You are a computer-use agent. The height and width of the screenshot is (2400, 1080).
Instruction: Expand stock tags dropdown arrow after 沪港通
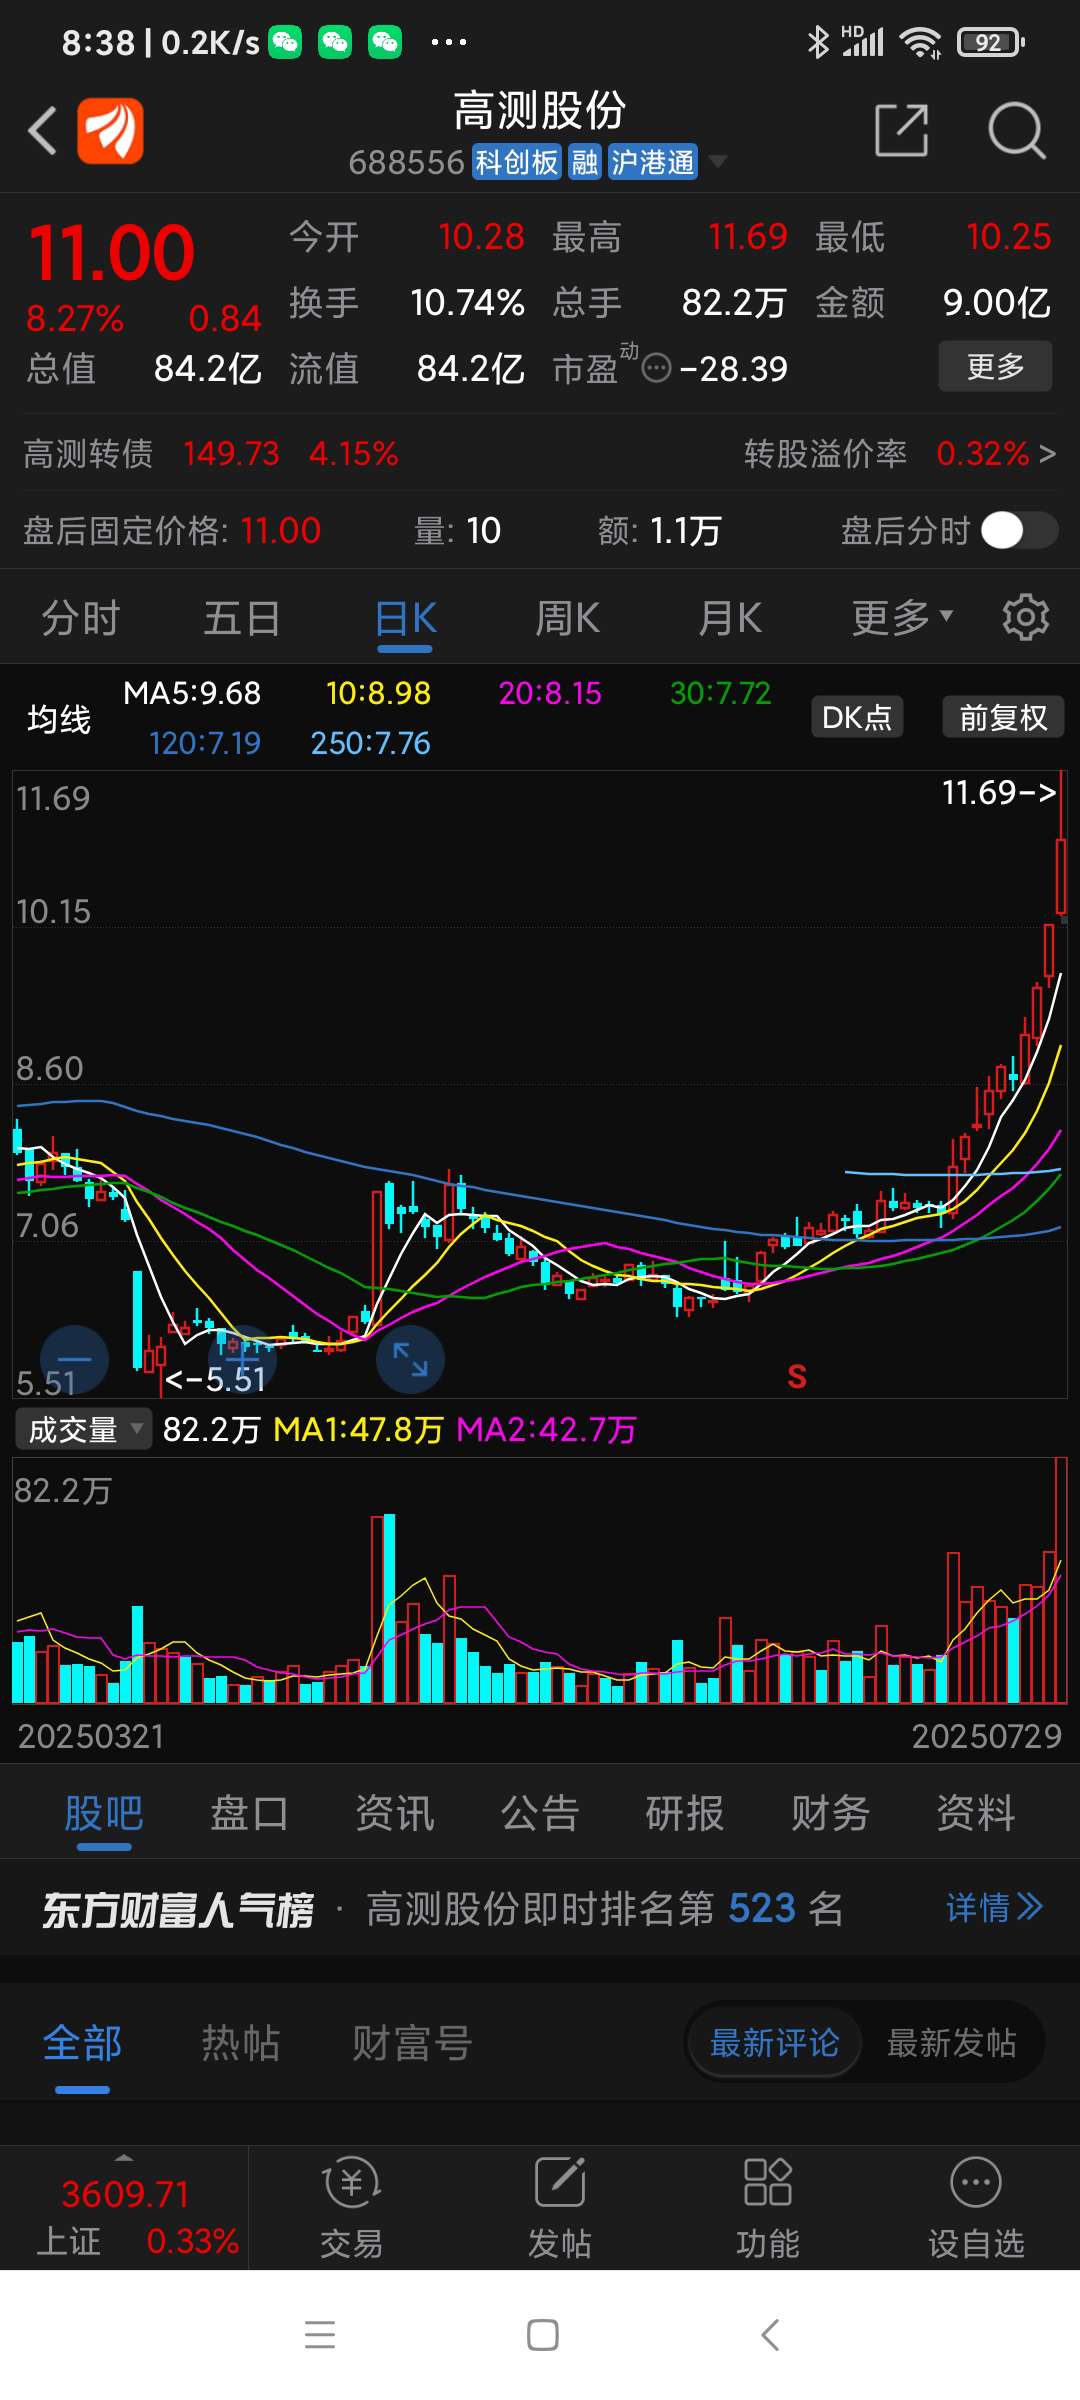tap(717, 161)
